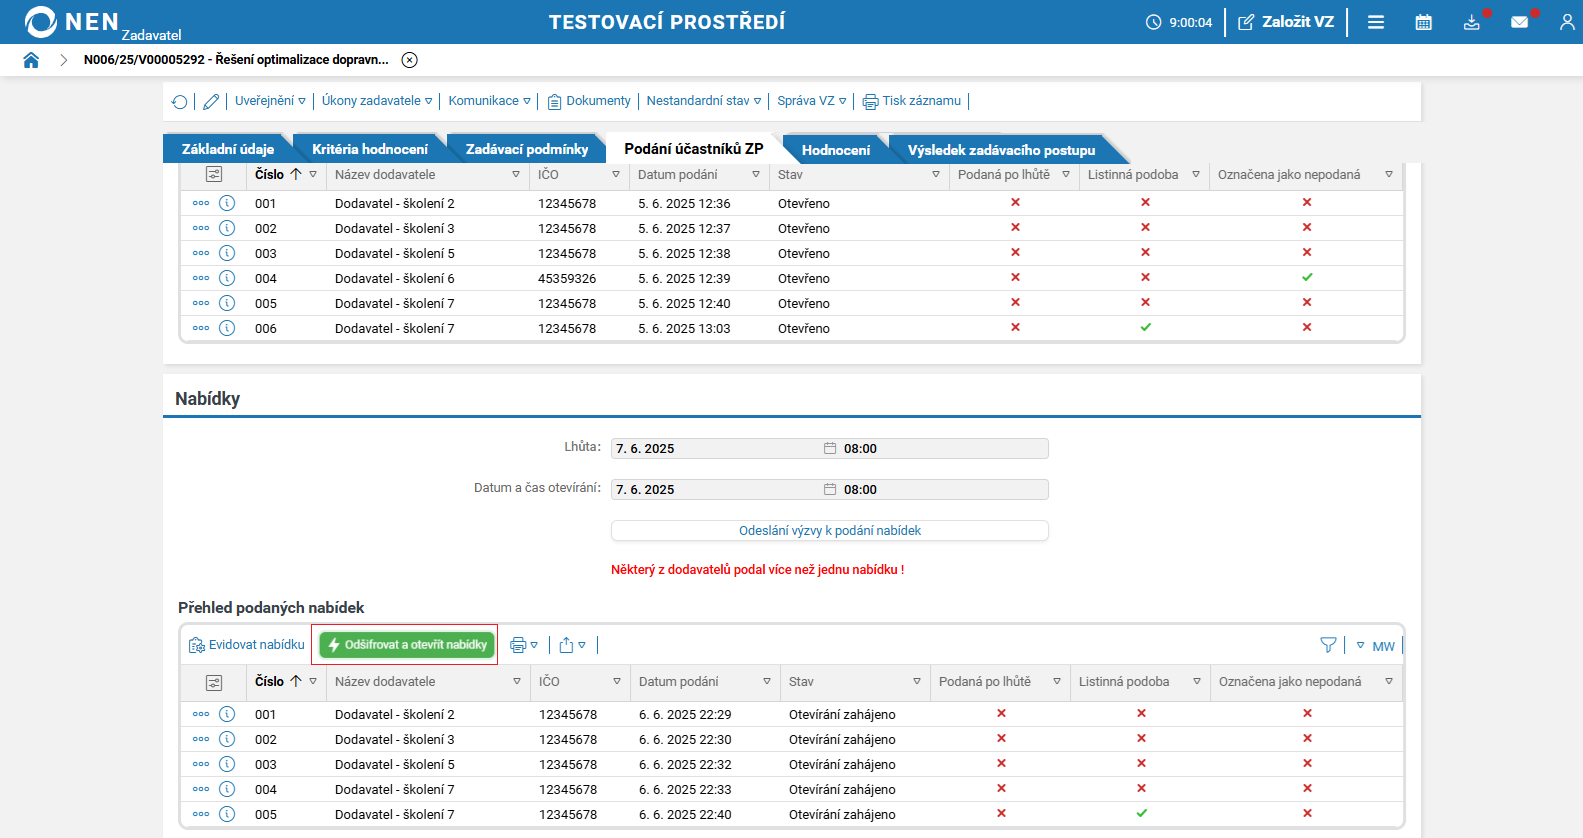This screenshot has width=1583, height=838.
Task: Open the downloads icon in header
Action: click(1471, 22)
